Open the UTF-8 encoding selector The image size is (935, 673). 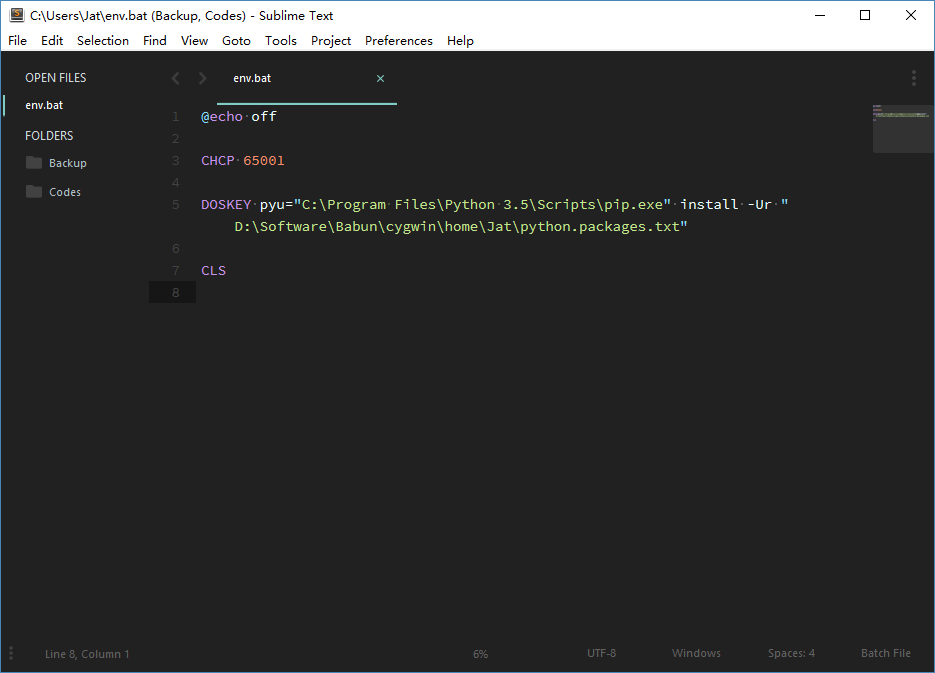[x=601, y=653]
